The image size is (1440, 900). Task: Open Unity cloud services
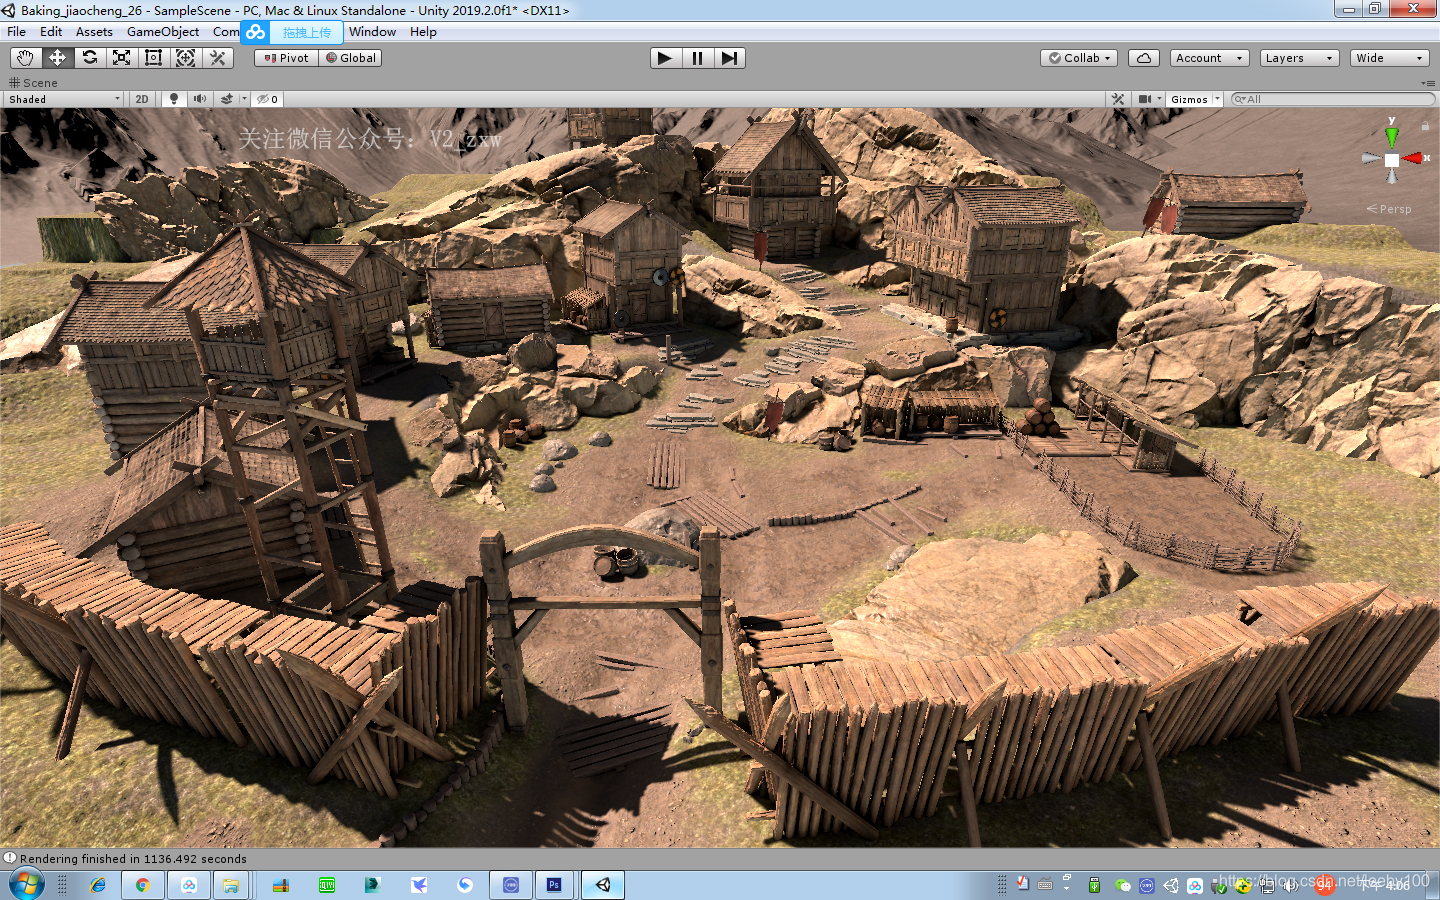(x=1144, y=58)
